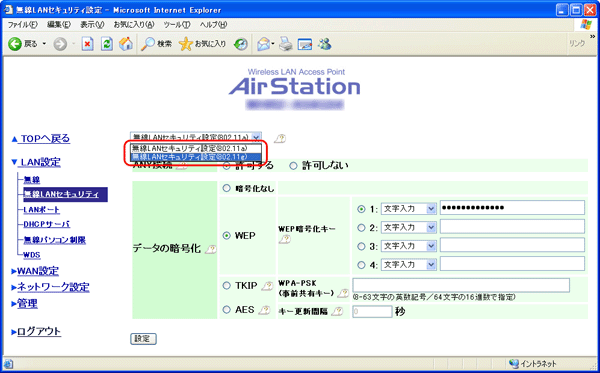Click the WEP key 1 password field
The height and width of the screenshot is (373, 600).
click(x=512, y=208)
